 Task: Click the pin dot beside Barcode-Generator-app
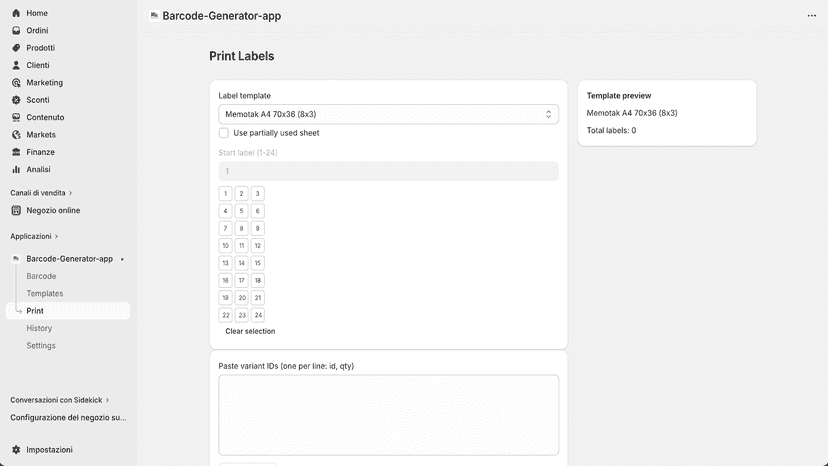click(122, 259)
